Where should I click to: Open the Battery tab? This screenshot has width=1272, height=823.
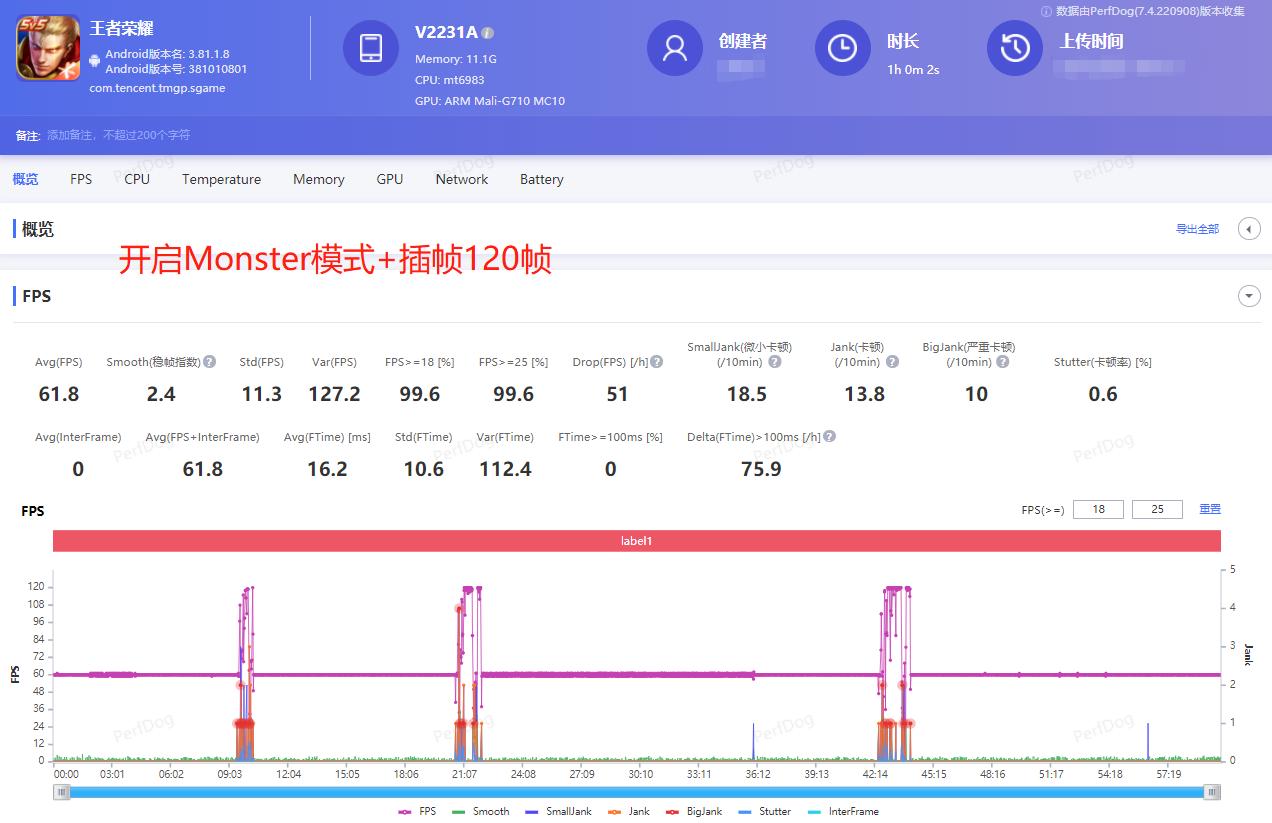pyautogui.click(x=541, y=179)
